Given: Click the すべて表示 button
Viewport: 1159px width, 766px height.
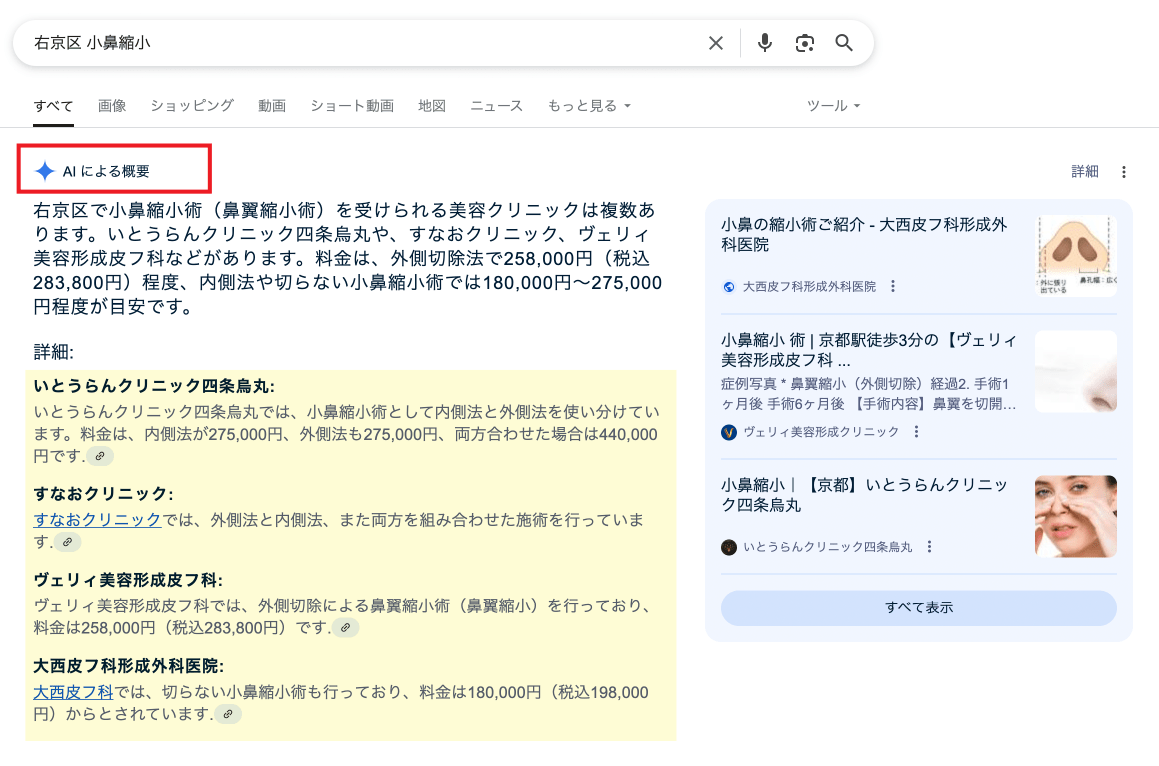Looking at the screenshot, I should click(919, 608).
